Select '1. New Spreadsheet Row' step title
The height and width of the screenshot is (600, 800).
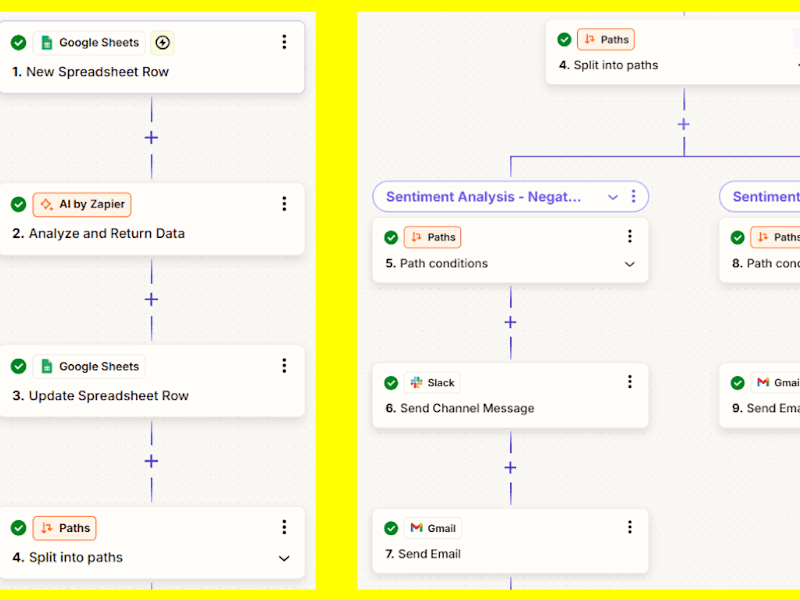coord(90,72)
